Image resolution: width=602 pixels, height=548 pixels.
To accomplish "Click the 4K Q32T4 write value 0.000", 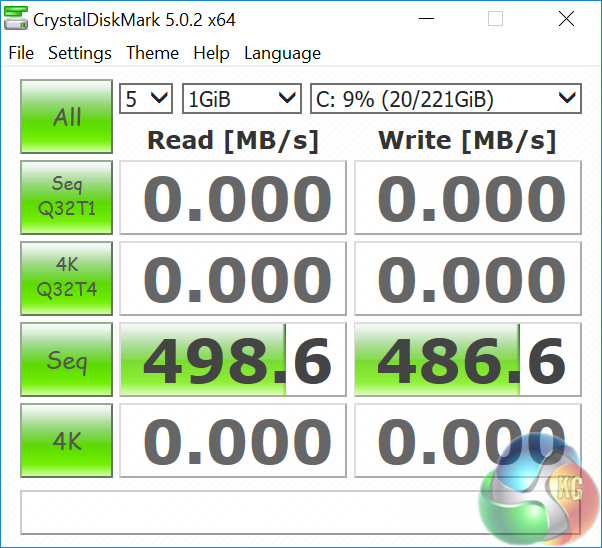I will coord(468,278).
